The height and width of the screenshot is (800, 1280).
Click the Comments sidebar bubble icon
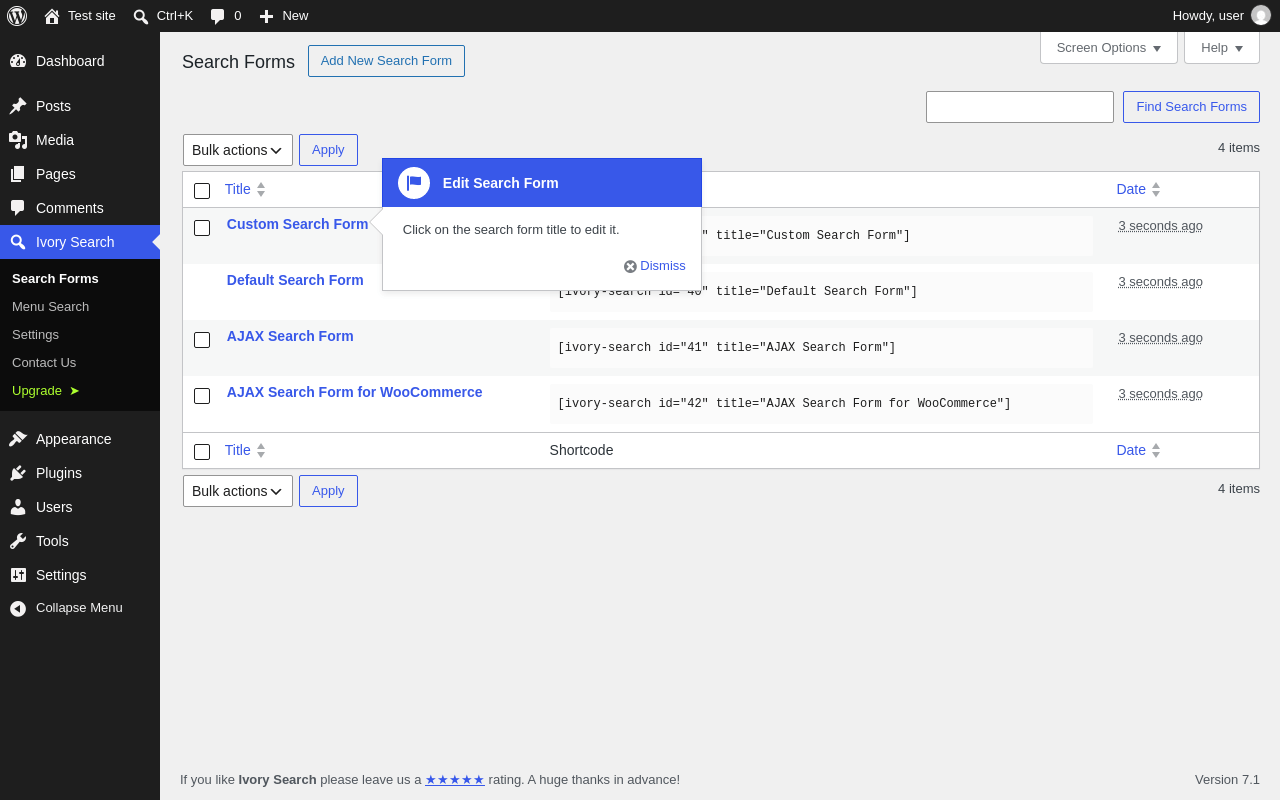click(x=18, y=208)
